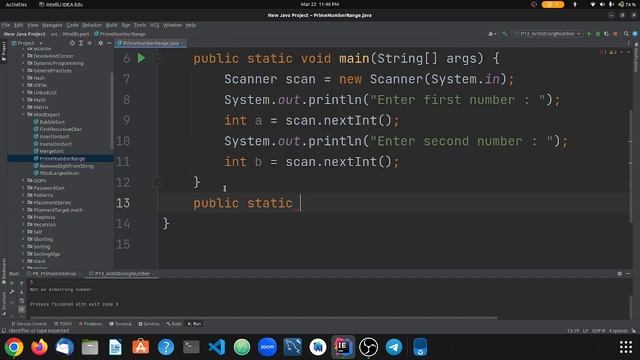Open Project panel gear settings
This screenshot has width=640, height=360.
[x=100, y=43]
